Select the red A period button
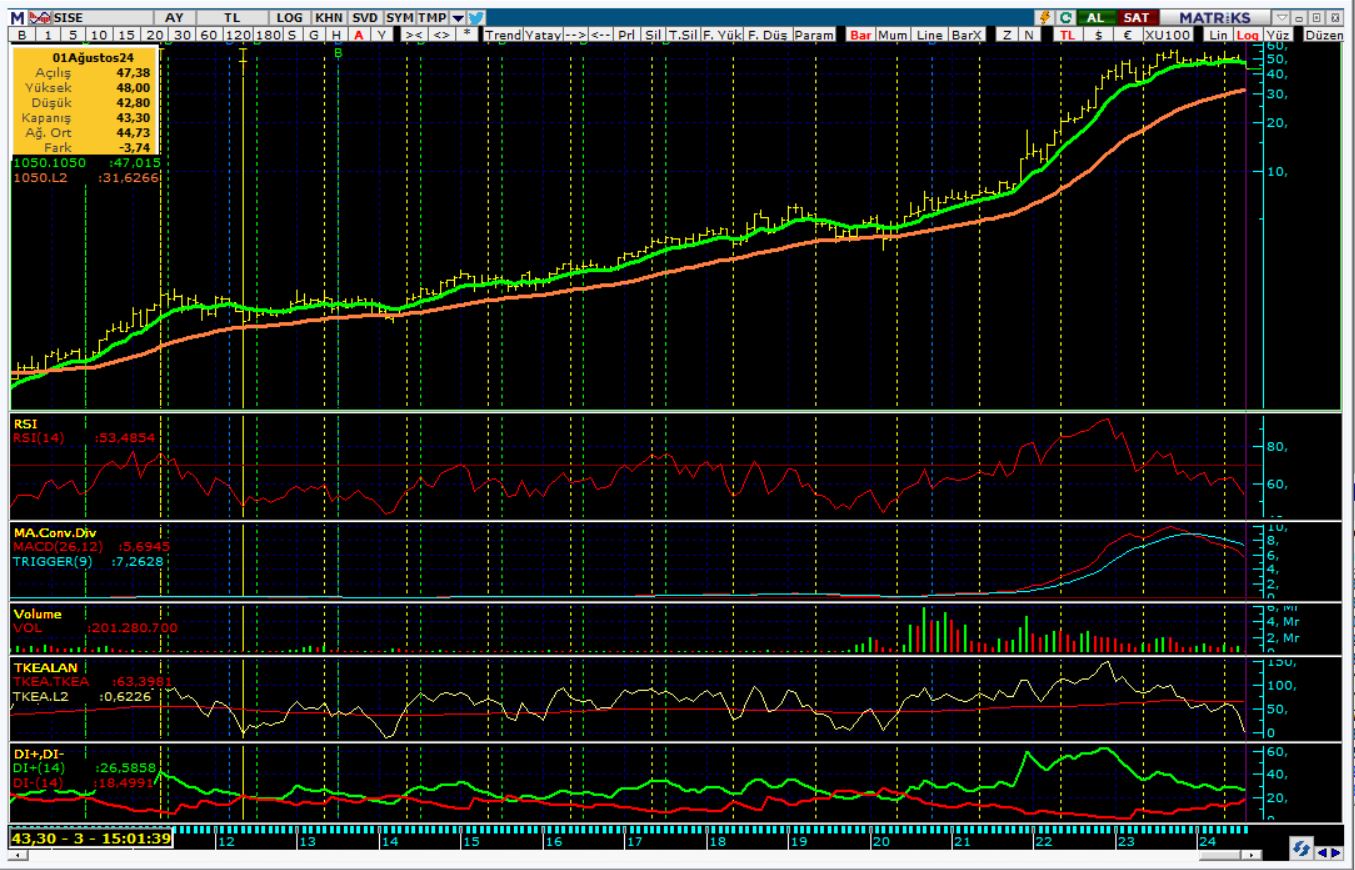The width and height of the screenshot is (1355, 870). pyautogui.click(x=357, y=34)
